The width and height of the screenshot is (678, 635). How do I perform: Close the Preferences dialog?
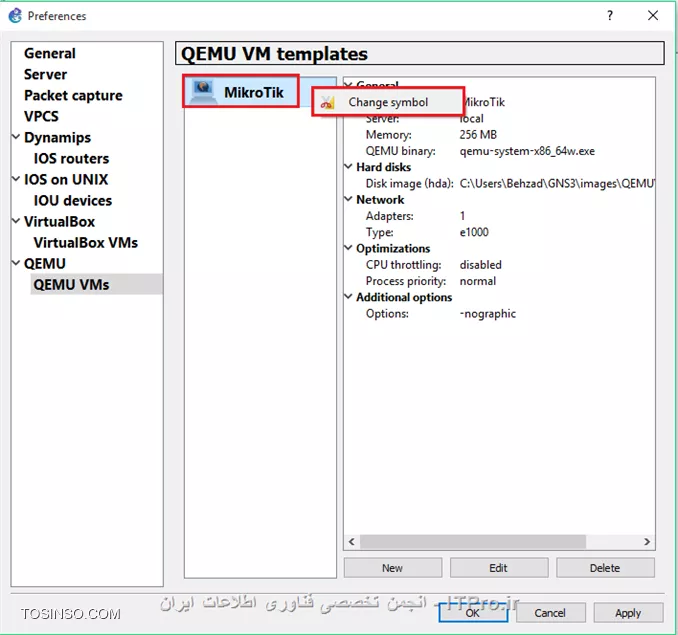(x=653, y=16)
